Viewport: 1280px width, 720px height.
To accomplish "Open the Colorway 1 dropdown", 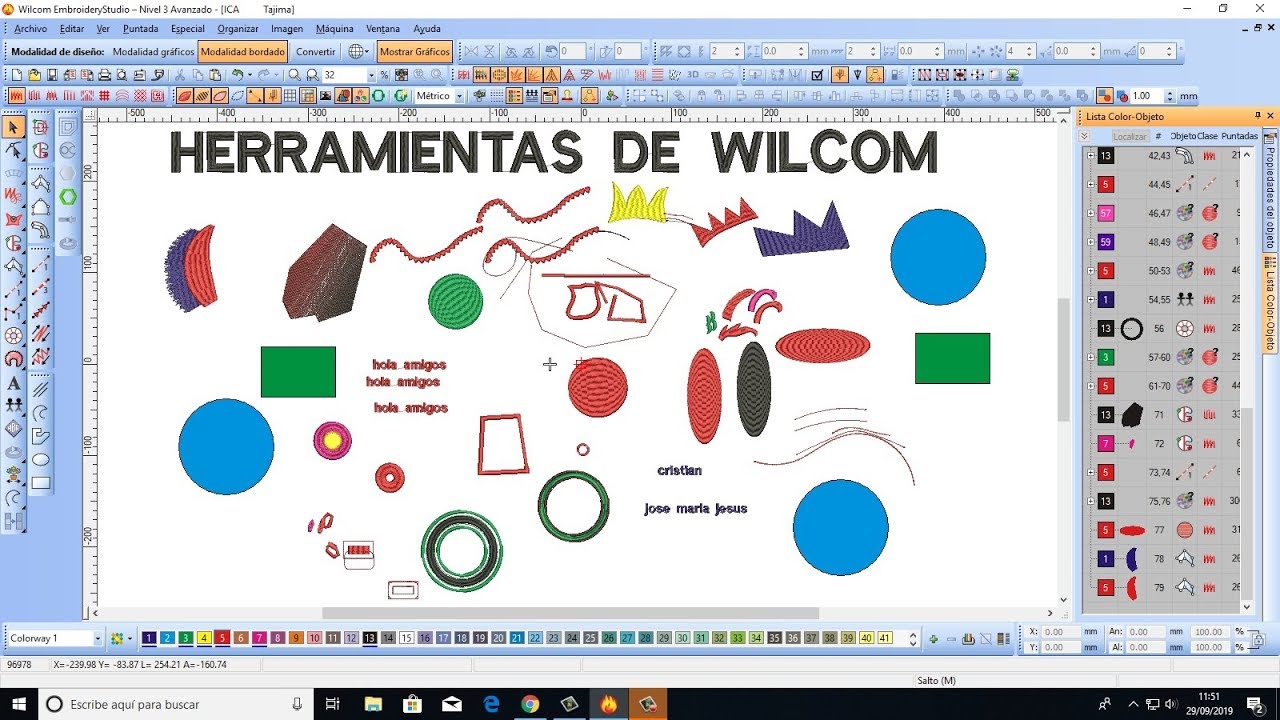I will tap(97, 638).
